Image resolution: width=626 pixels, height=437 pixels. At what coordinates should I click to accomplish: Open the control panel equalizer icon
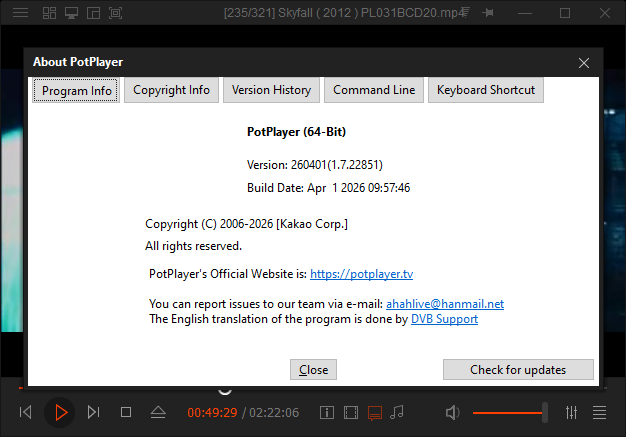[x=571, y=412]
